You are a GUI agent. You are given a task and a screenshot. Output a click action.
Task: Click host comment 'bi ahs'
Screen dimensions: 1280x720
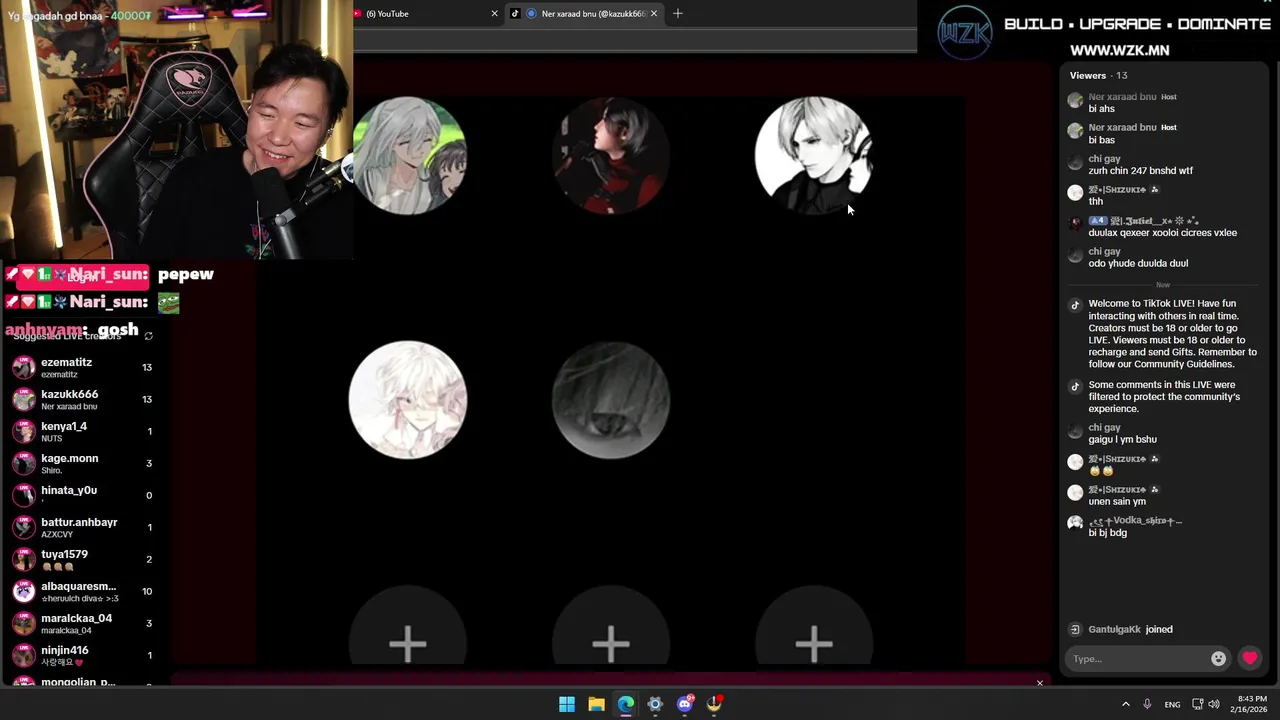click(1101, 109)
